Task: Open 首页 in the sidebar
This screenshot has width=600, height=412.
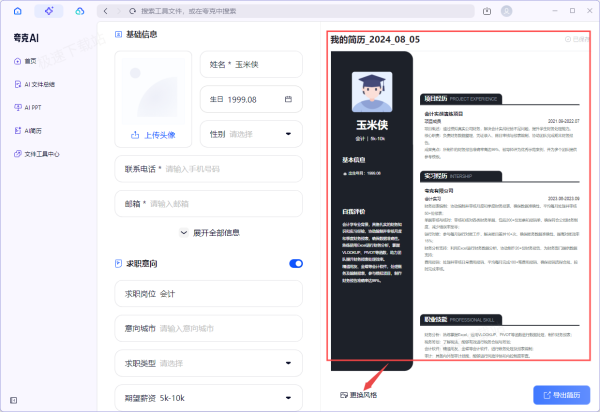Action: coord(25,61)
